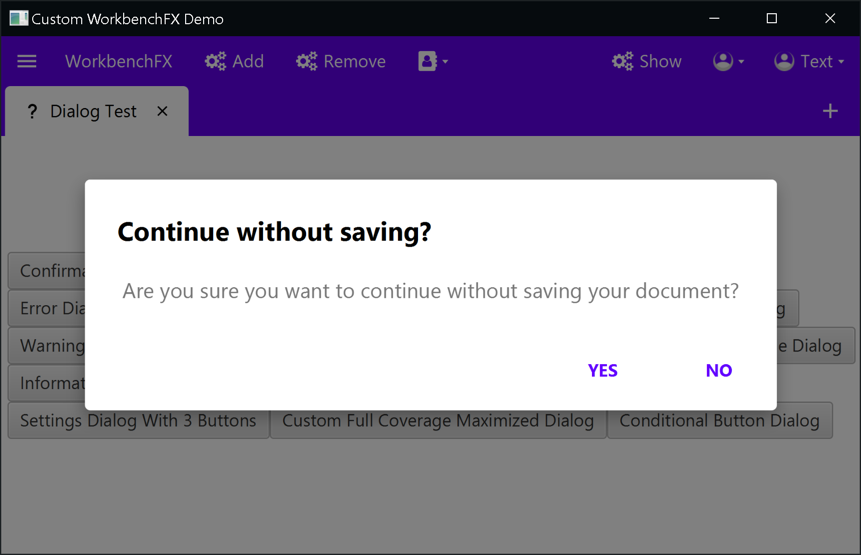Click the question mark tab icon
This screenshot has height=555, width=861.
tap(32, 112)
